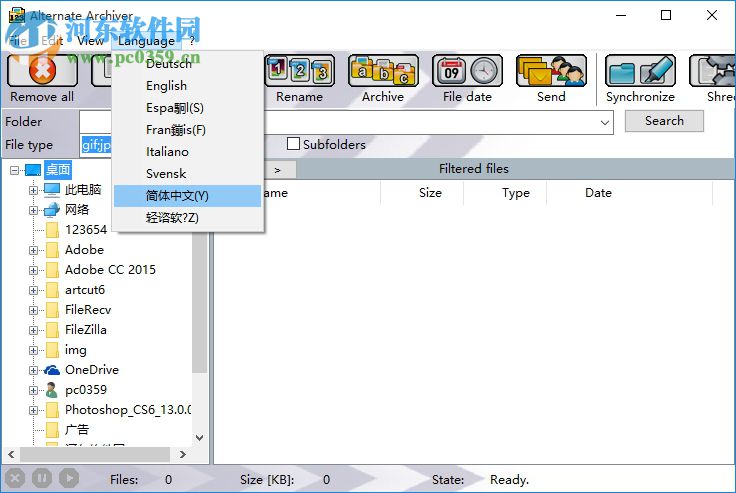
Task: Click the File type input field
Action: tap(96, 145)
